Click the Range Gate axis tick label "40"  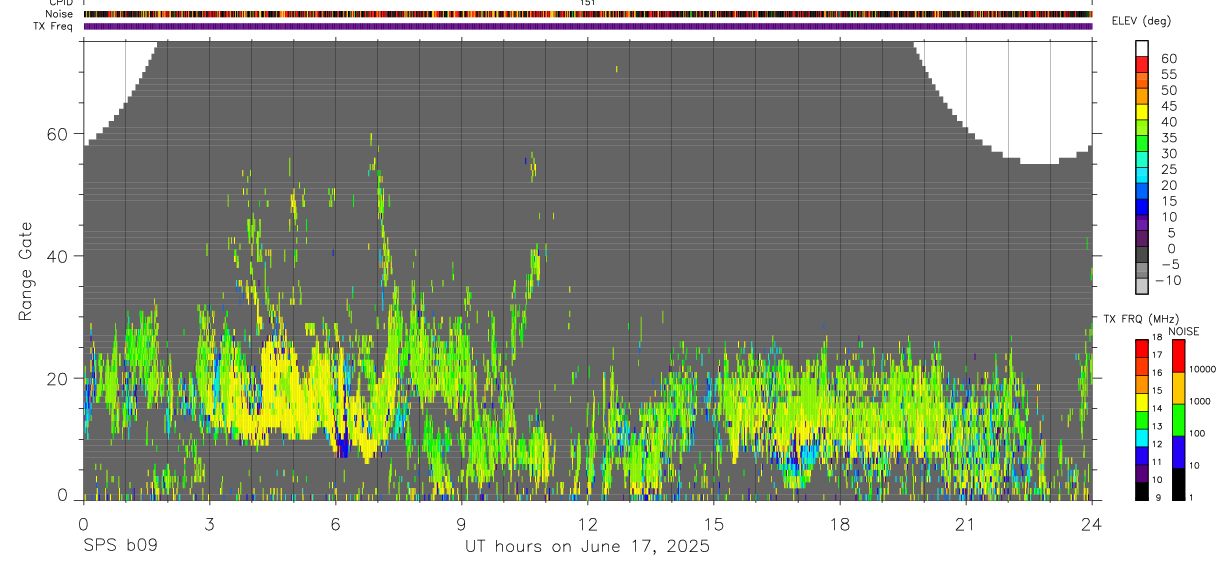click(59, 256)
